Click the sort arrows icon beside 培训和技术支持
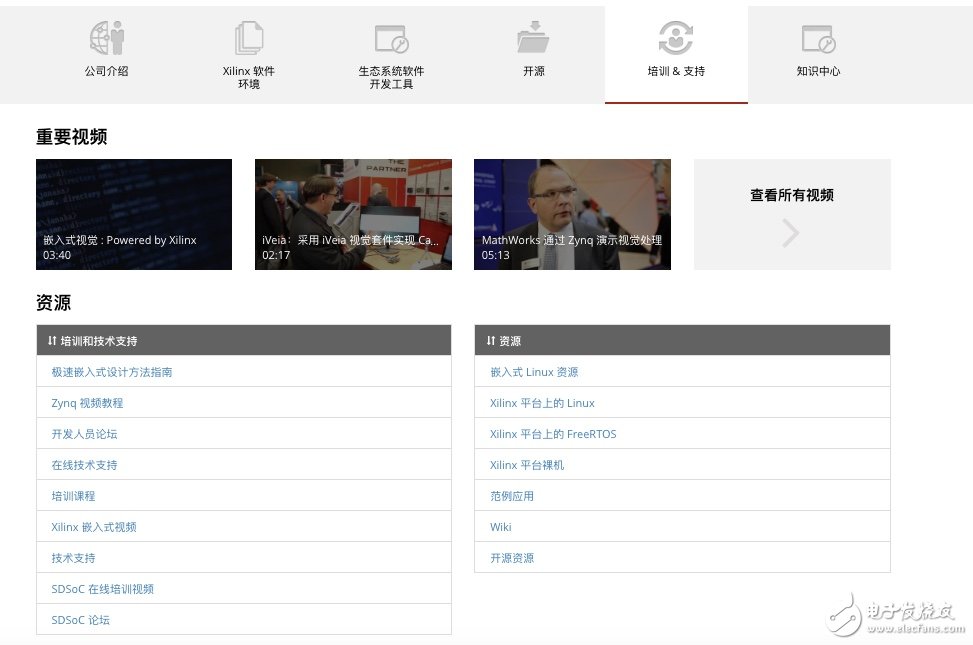 [52, 341]
